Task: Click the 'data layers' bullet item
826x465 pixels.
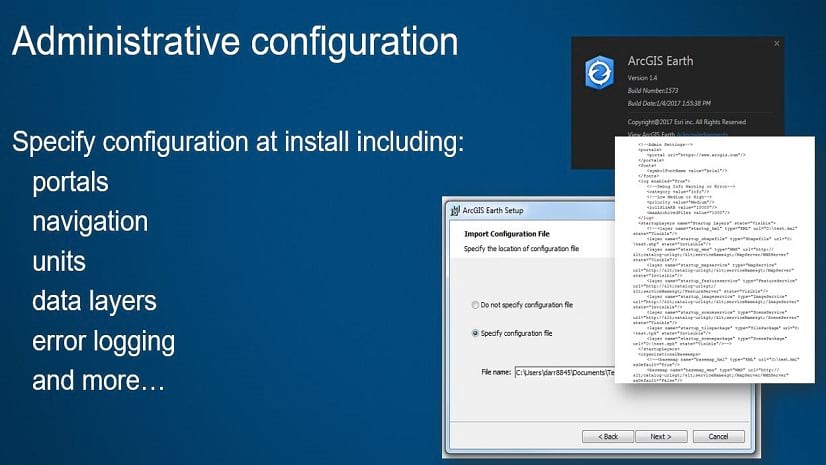Action: point(94,302)
